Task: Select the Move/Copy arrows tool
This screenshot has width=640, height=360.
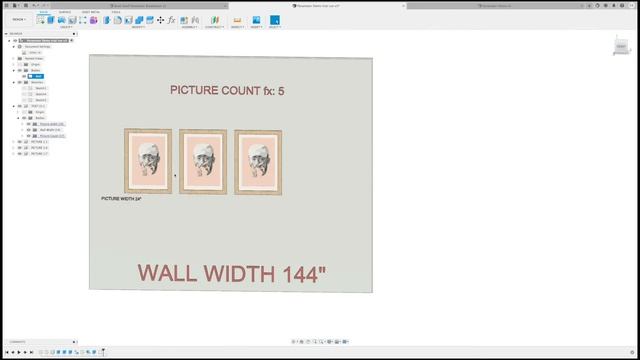Action: point(160,20)
